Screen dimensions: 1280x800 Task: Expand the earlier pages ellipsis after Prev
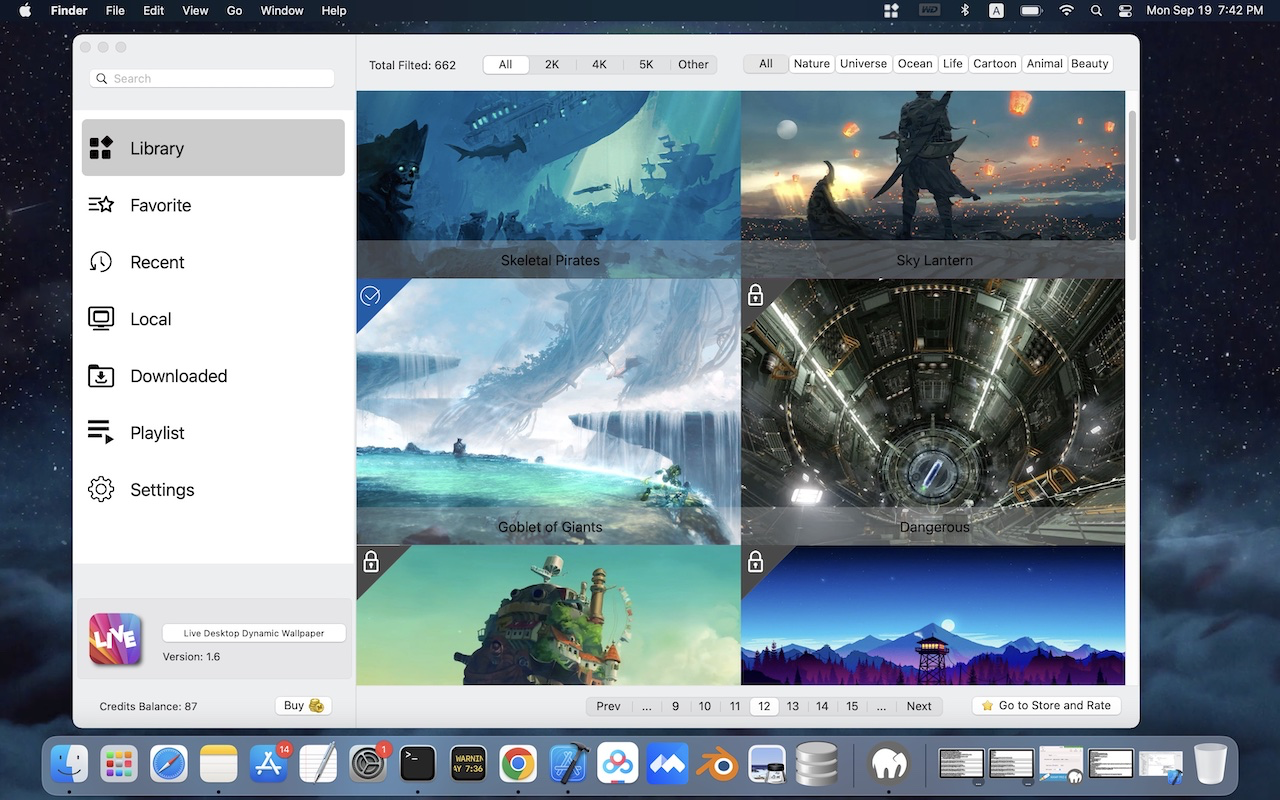pyautogui.click(x=647, y=706)
